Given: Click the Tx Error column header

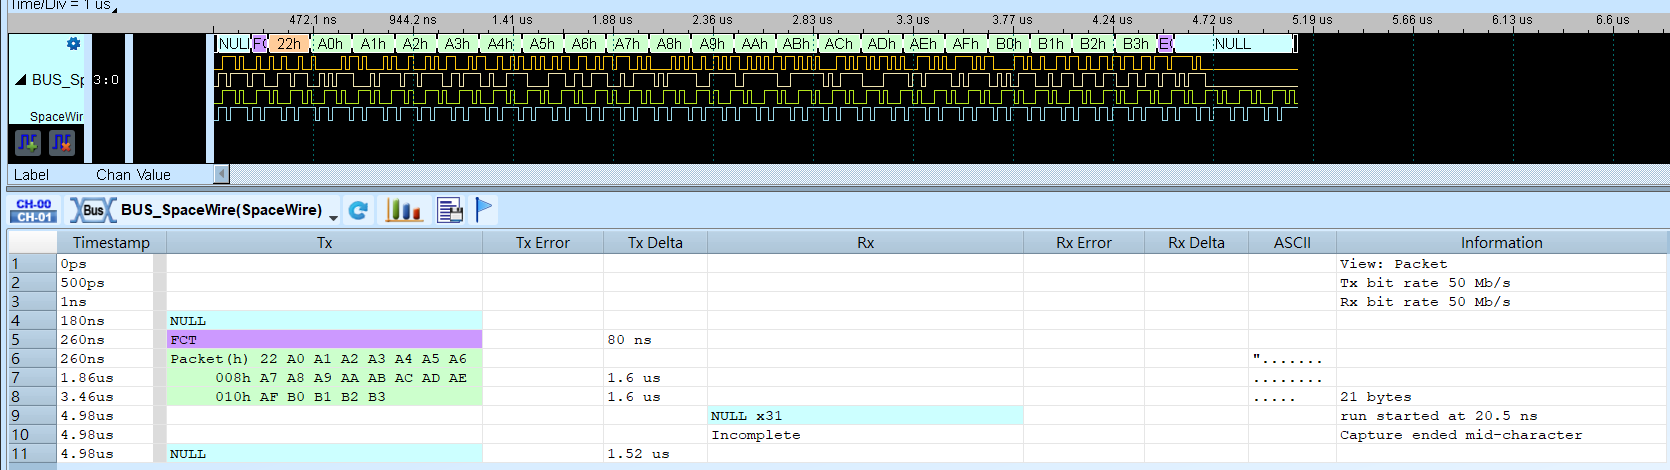Looking at the screenshot, I should (543, 243).
